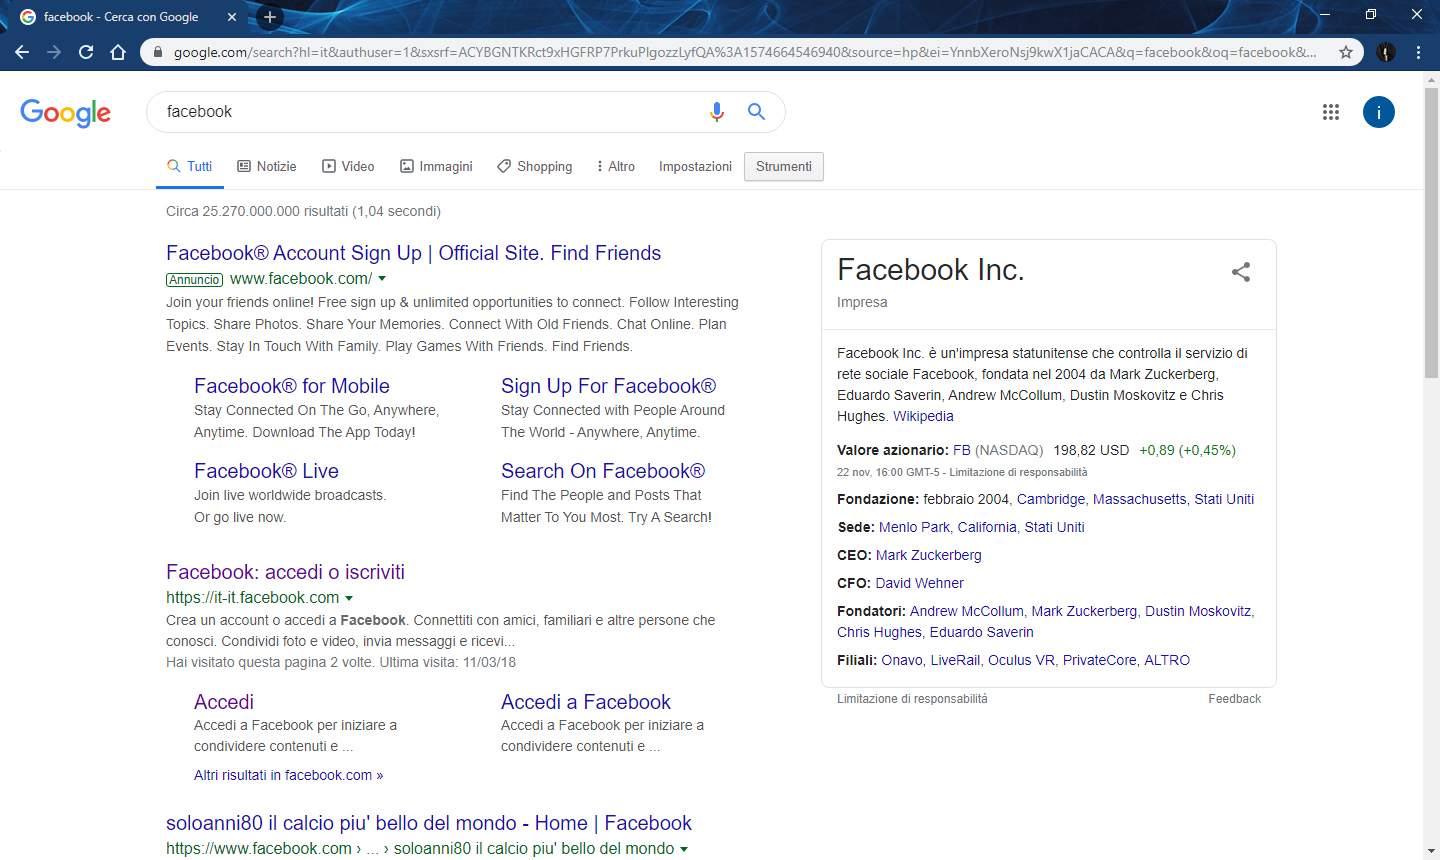Switch to the Notizie tab
The height and width of the screenshot is (860, 1440).
click(x=267, y=167)
